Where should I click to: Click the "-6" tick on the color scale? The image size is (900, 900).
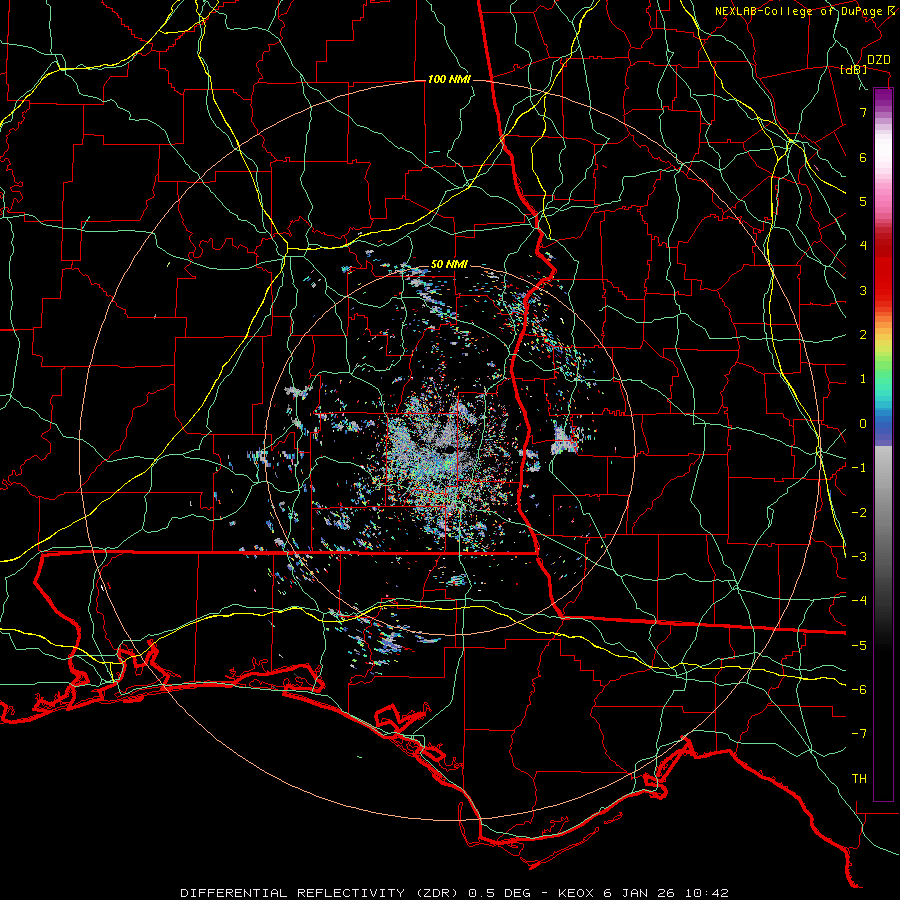click(859, 690)
